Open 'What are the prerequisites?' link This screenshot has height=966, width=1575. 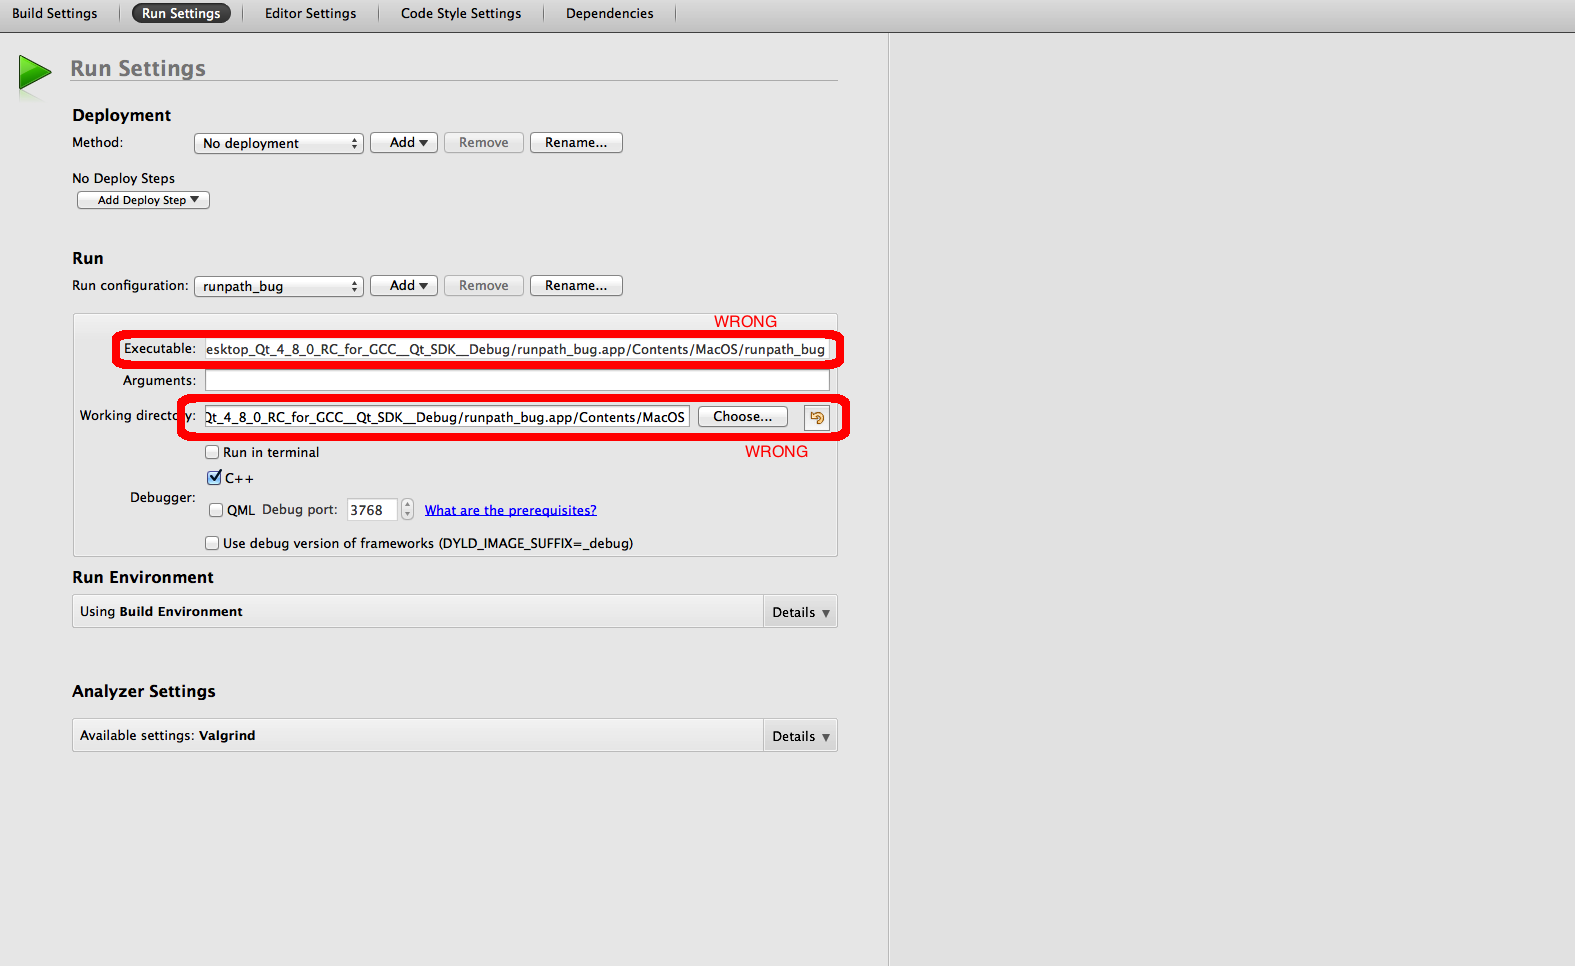point(510,510)
